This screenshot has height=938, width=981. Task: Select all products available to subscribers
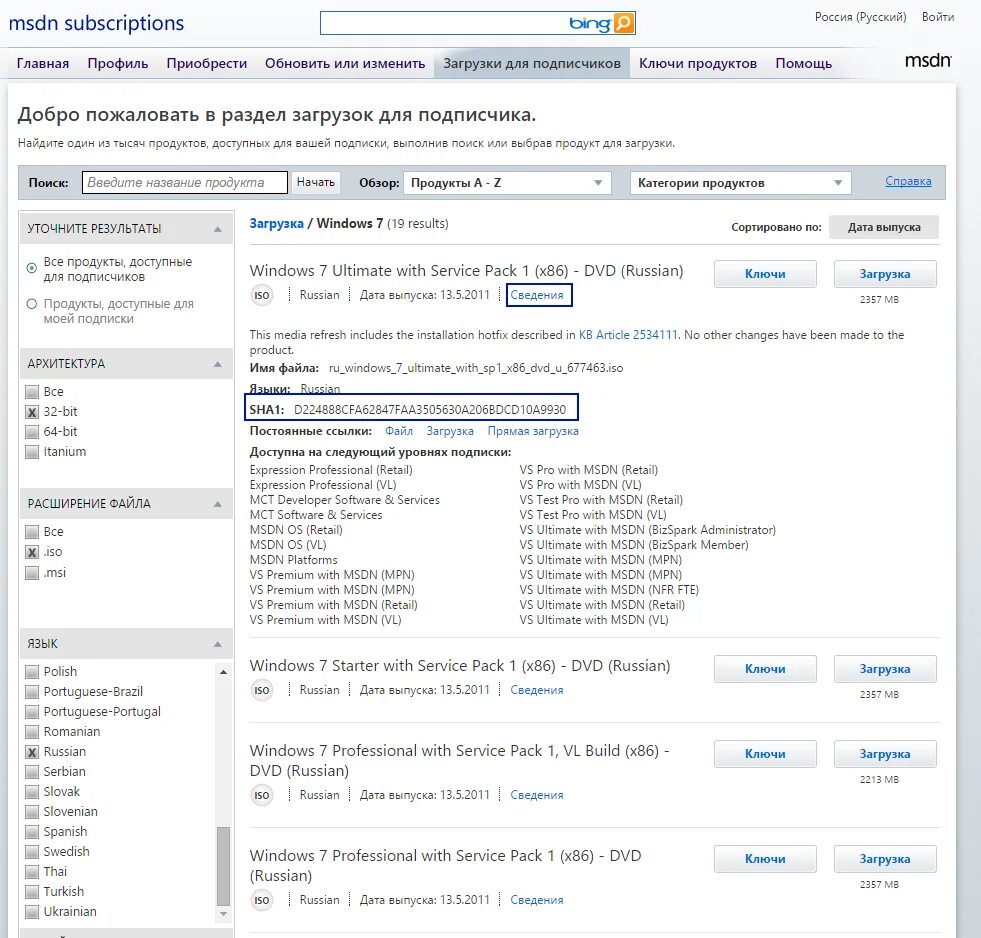(32, 268)
